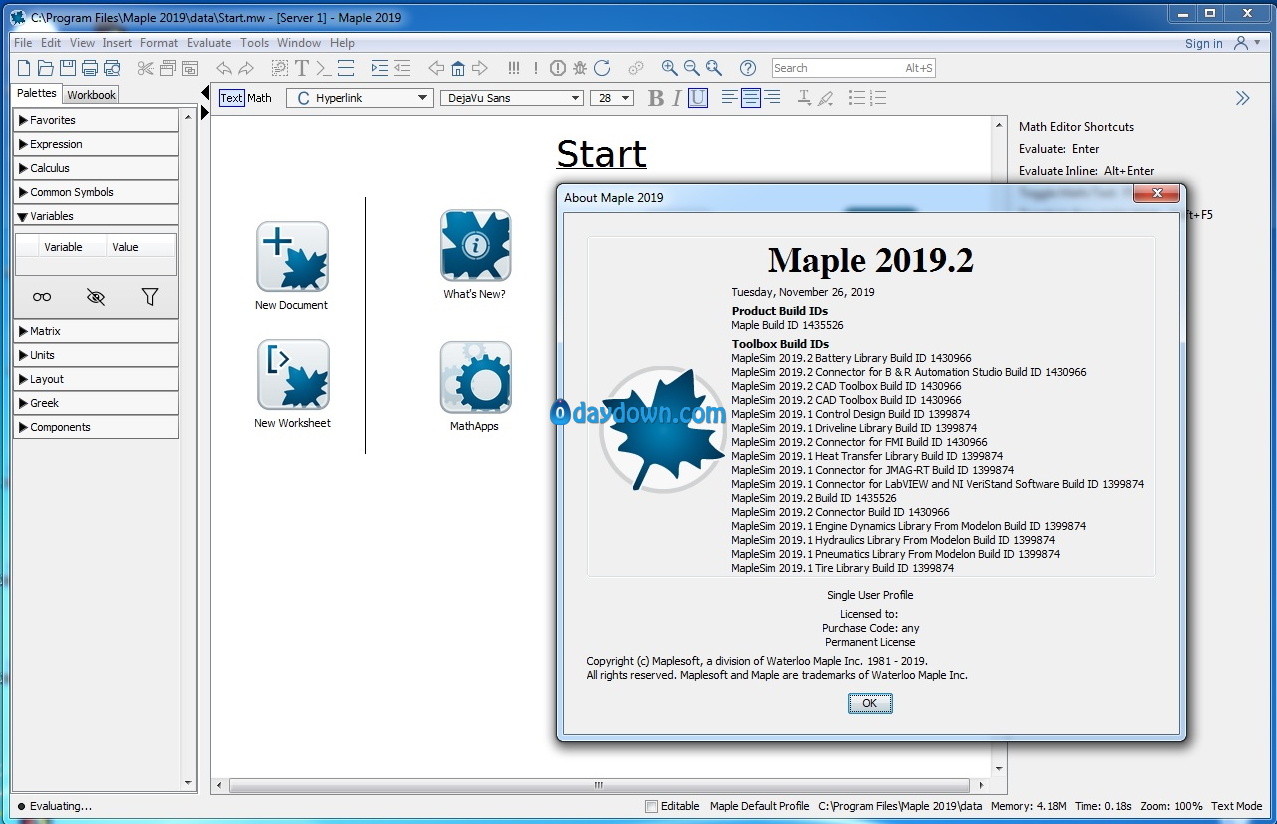Expand the Common Symbols palette
Viewport: 1277px width, 824px height.
click(x=96, y=192)
